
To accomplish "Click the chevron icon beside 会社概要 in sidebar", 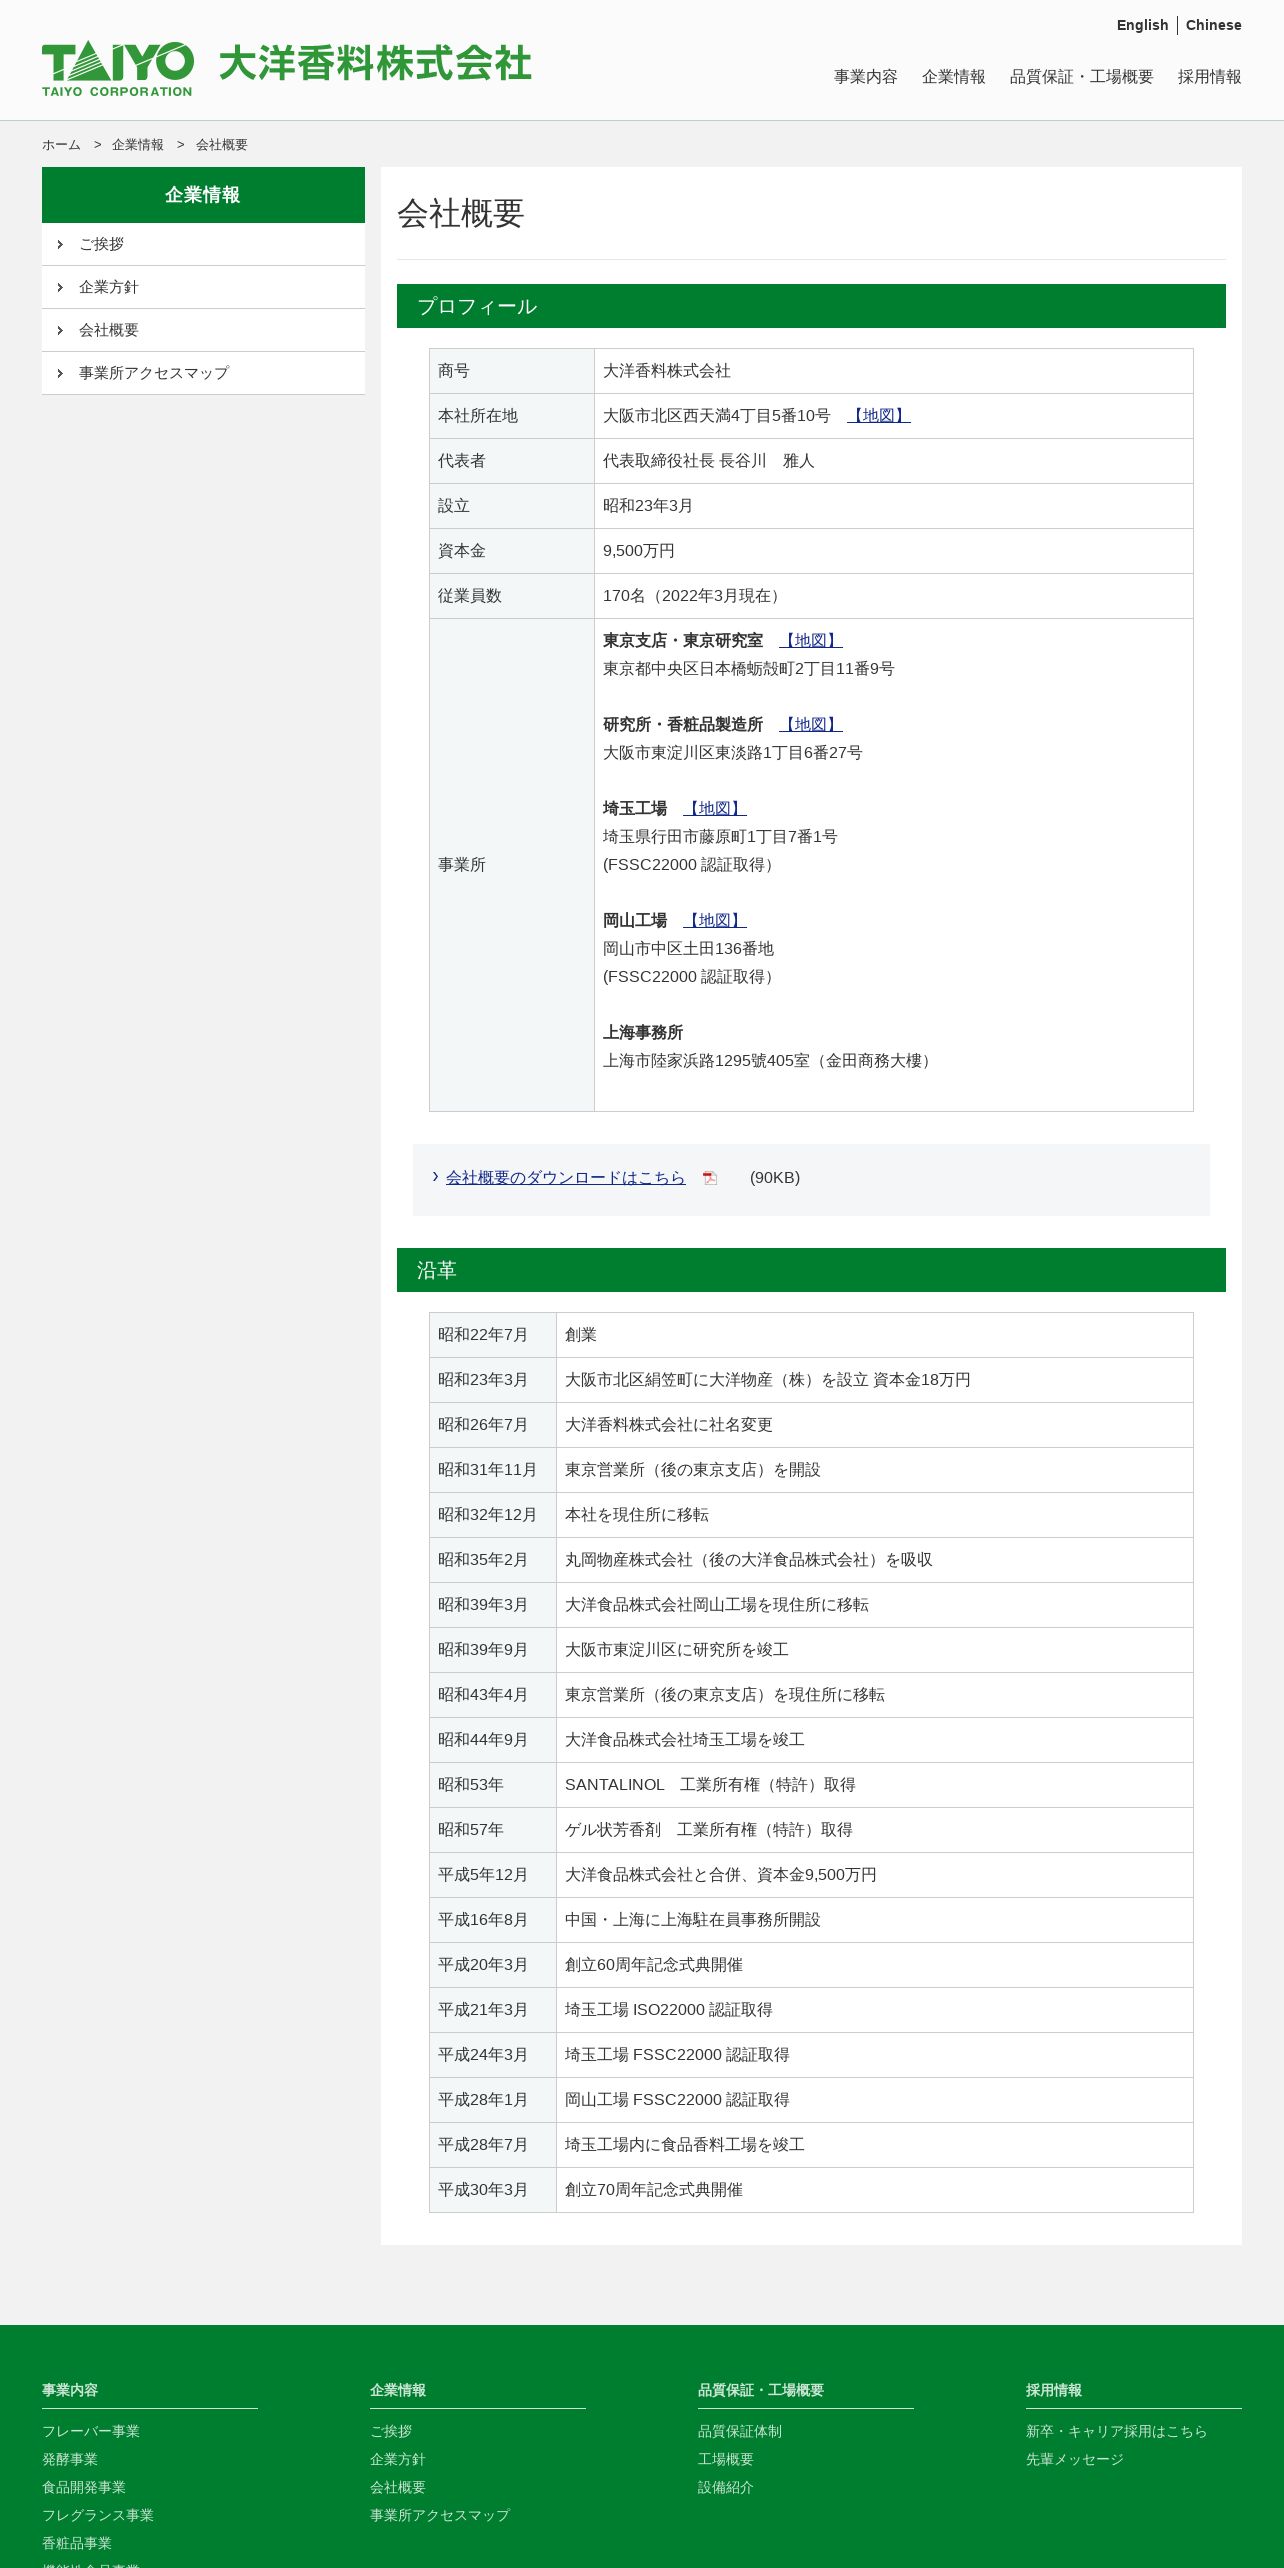I will coord(60,330).
